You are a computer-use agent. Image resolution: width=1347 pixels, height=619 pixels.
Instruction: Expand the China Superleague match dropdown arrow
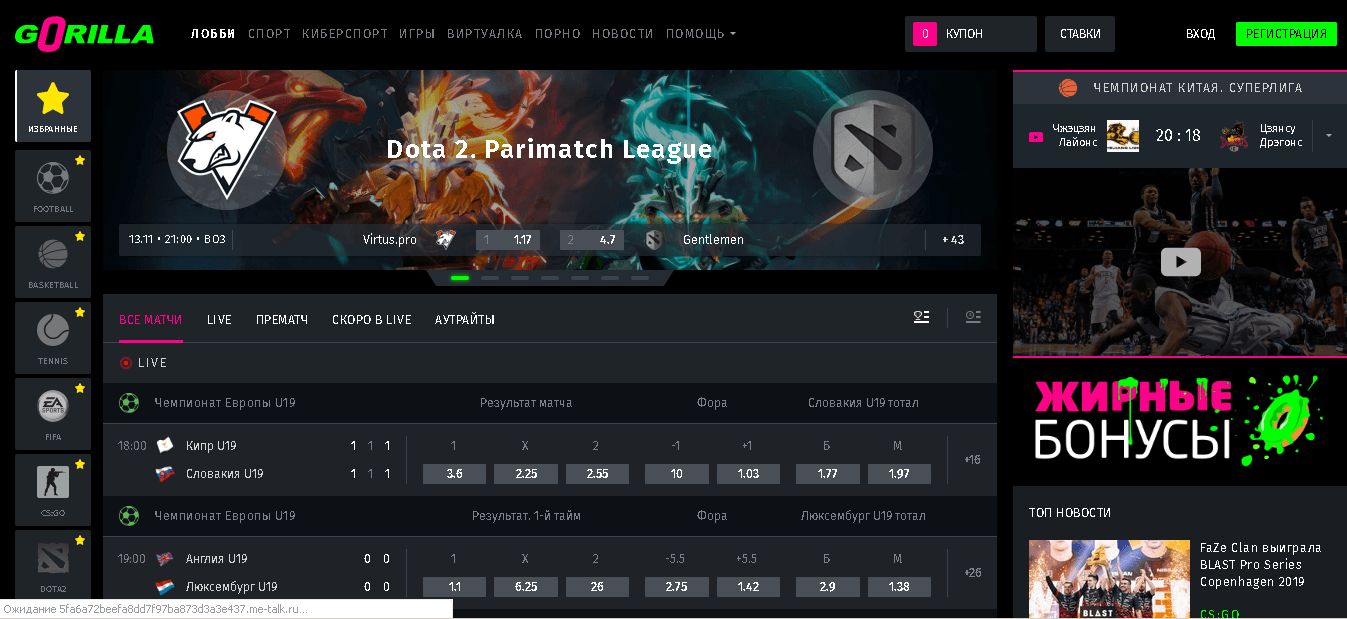(1329, 135)
